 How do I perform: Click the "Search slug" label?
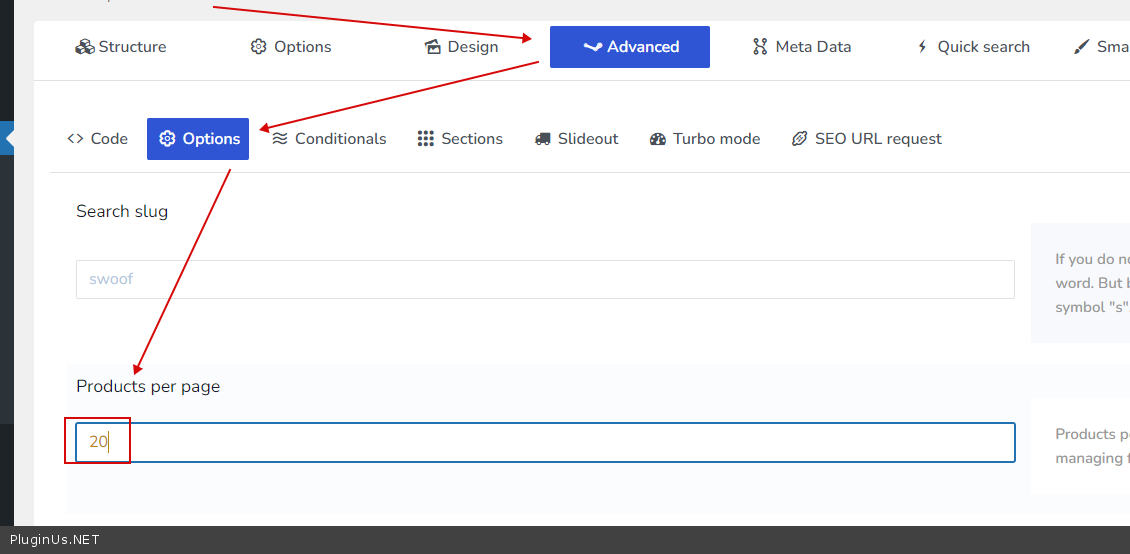122,211
